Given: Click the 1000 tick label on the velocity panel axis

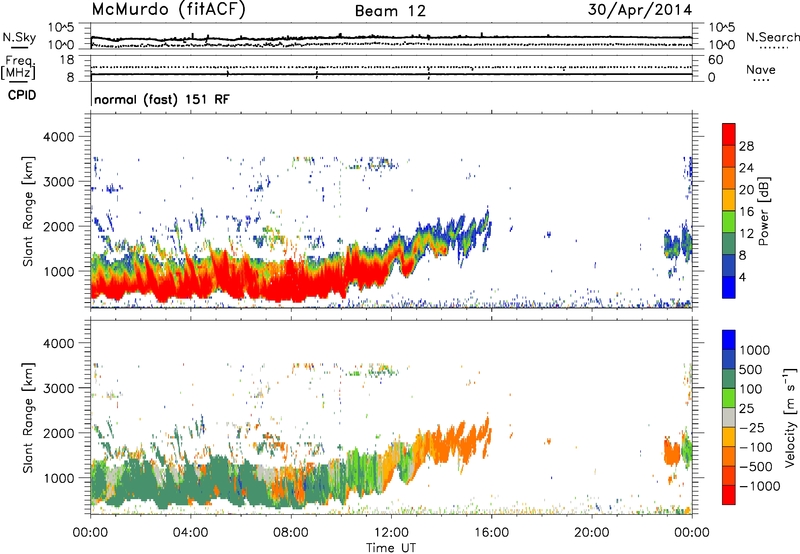Looking at the screenshot, I should [58, 477].
